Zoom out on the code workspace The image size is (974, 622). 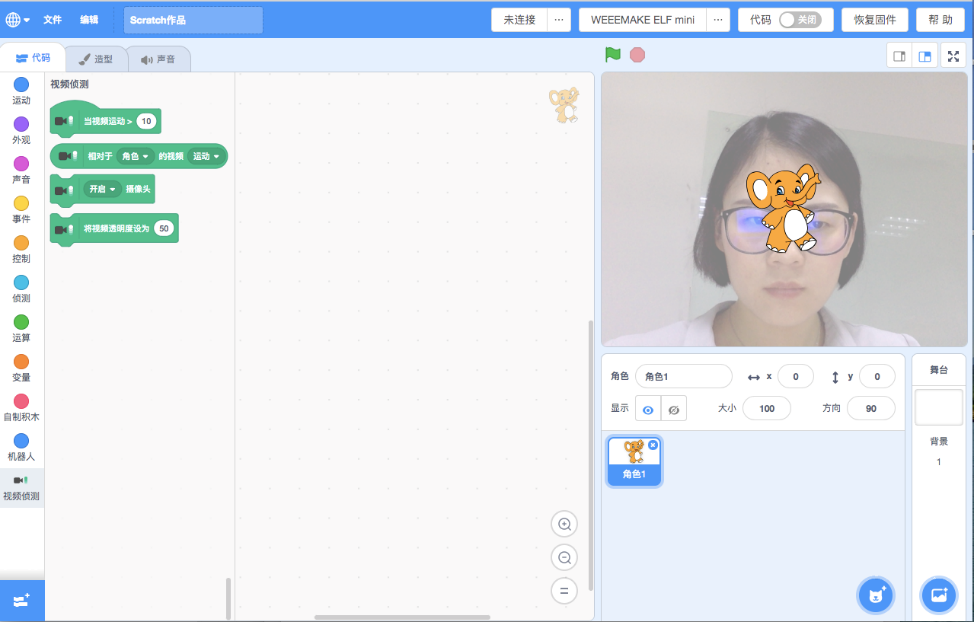(564, 558)
